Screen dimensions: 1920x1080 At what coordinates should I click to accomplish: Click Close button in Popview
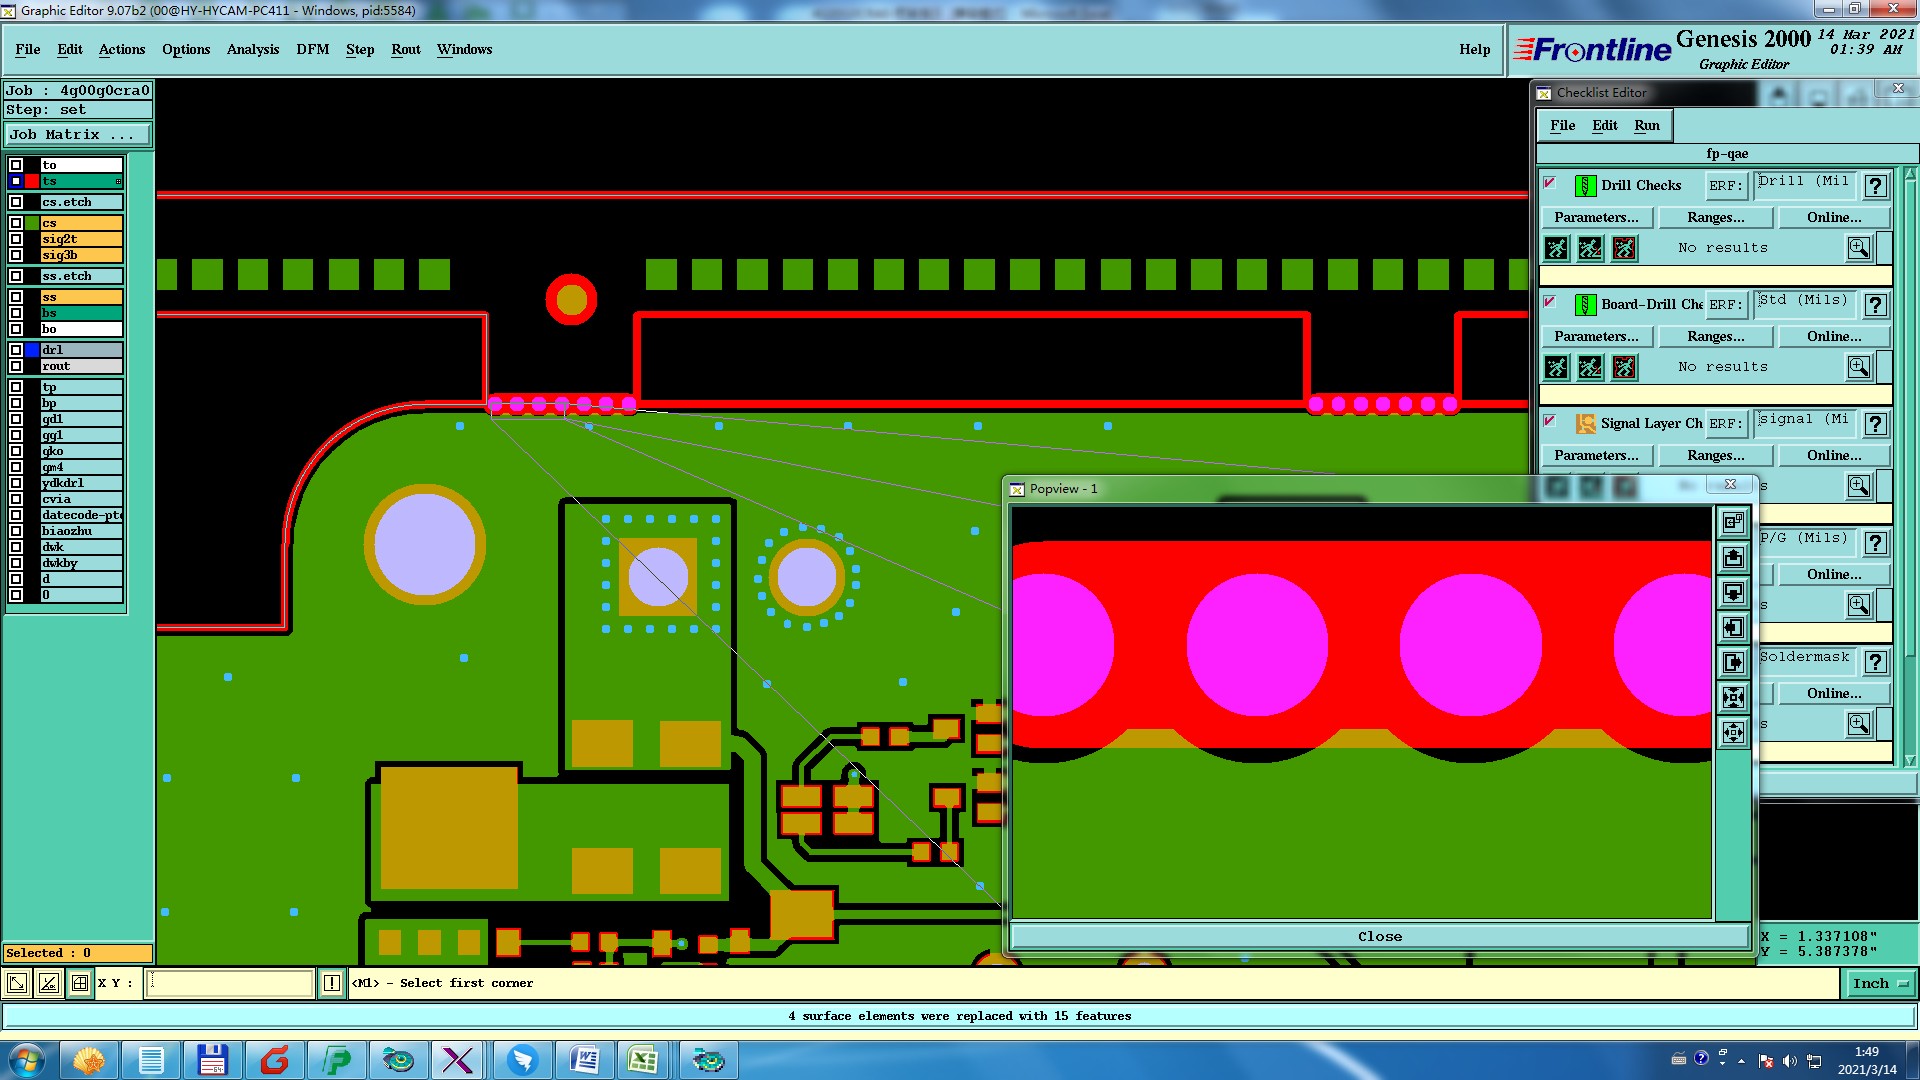point(1379,936)
